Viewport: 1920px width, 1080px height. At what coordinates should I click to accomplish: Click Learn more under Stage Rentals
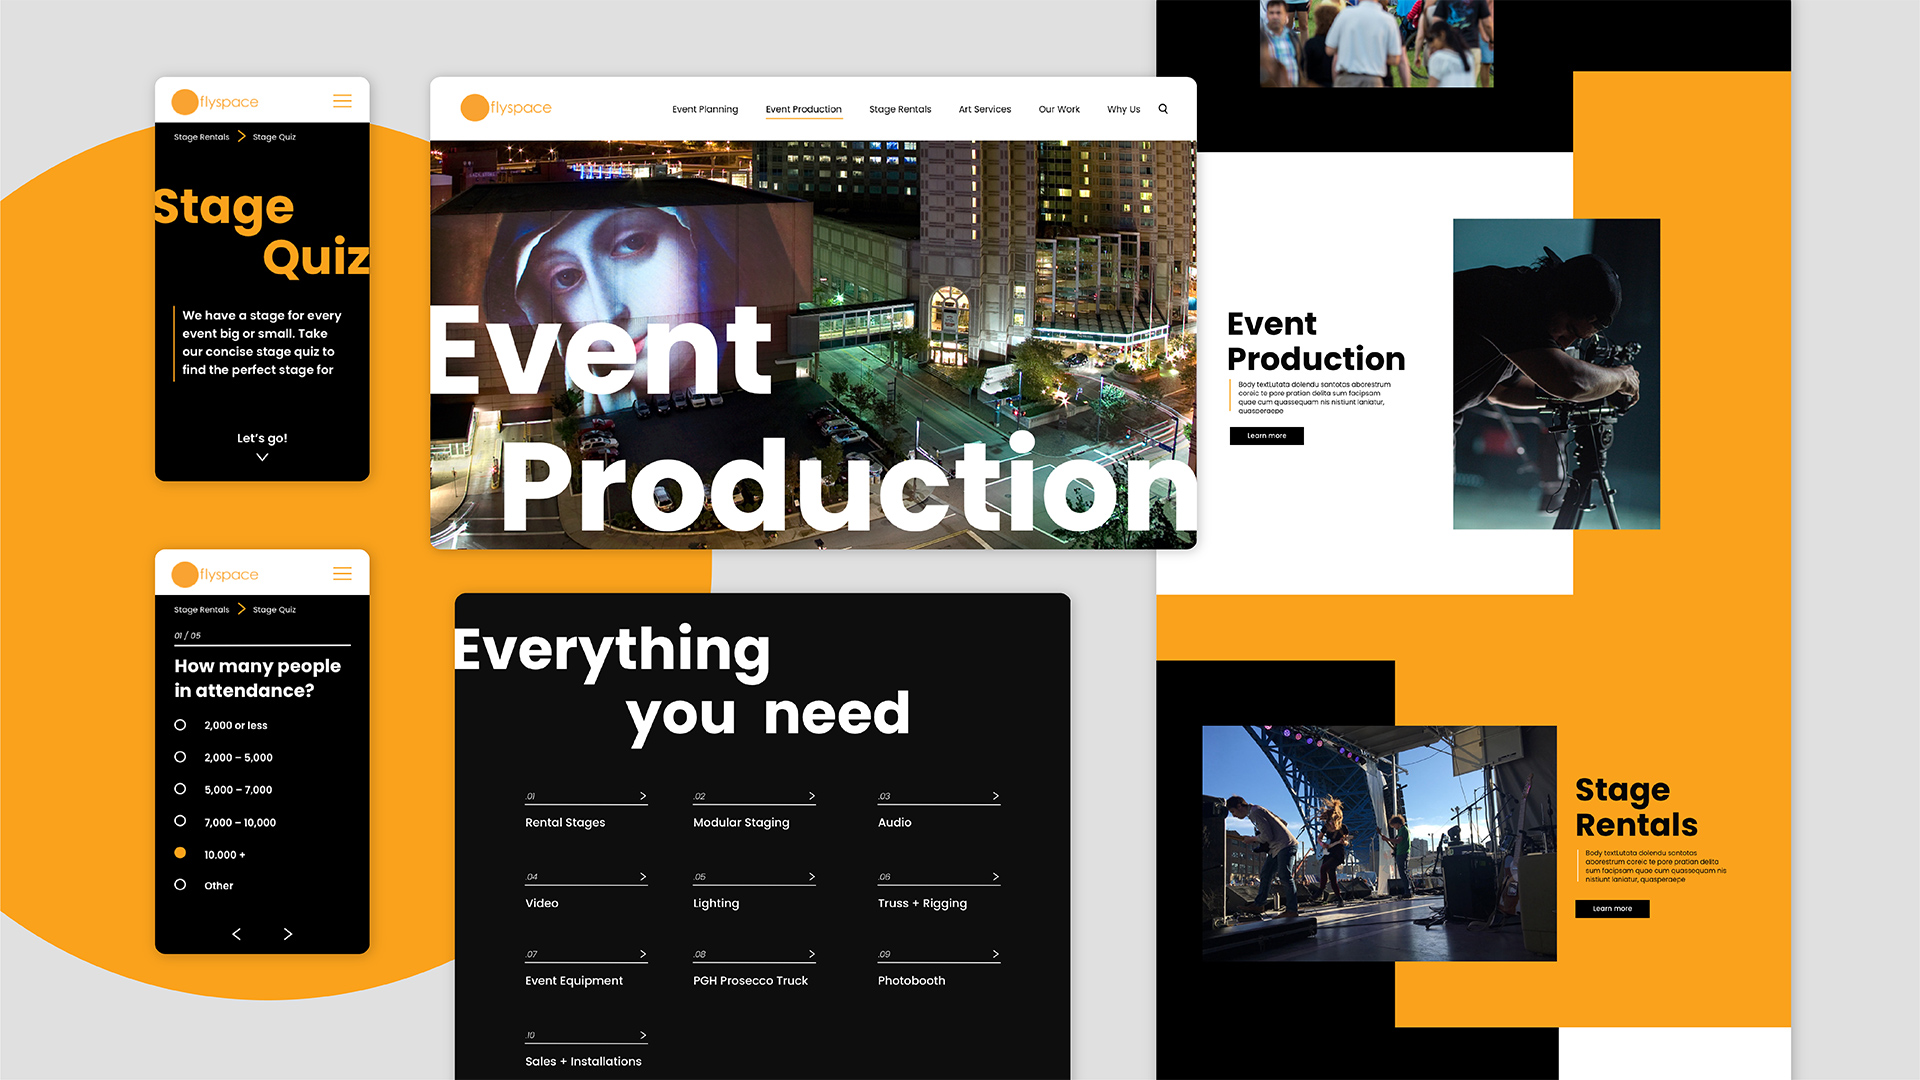(1612, 909)
